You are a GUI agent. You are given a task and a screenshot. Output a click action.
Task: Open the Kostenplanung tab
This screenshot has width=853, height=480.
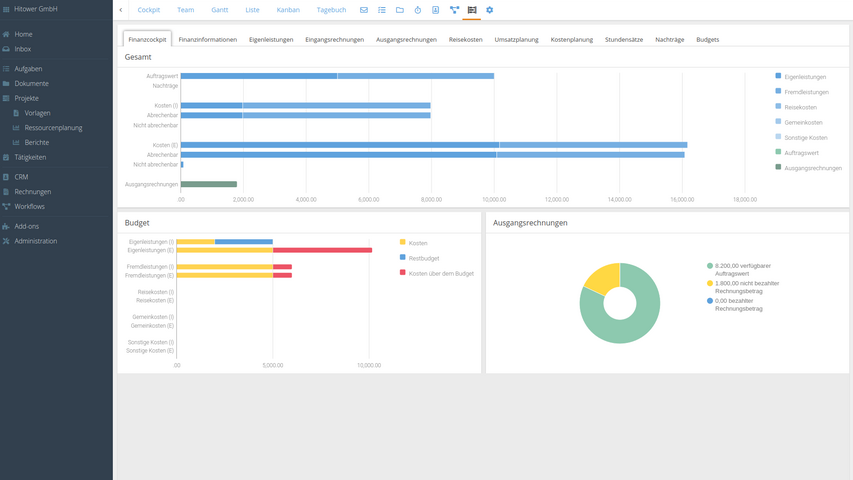tap(571, 39)
